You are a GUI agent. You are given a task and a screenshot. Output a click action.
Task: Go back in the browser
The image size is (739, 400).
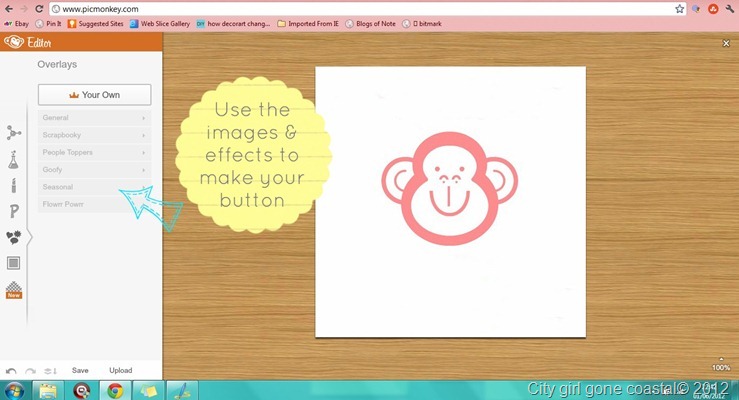pyautogui.click(x=9, y=8)
